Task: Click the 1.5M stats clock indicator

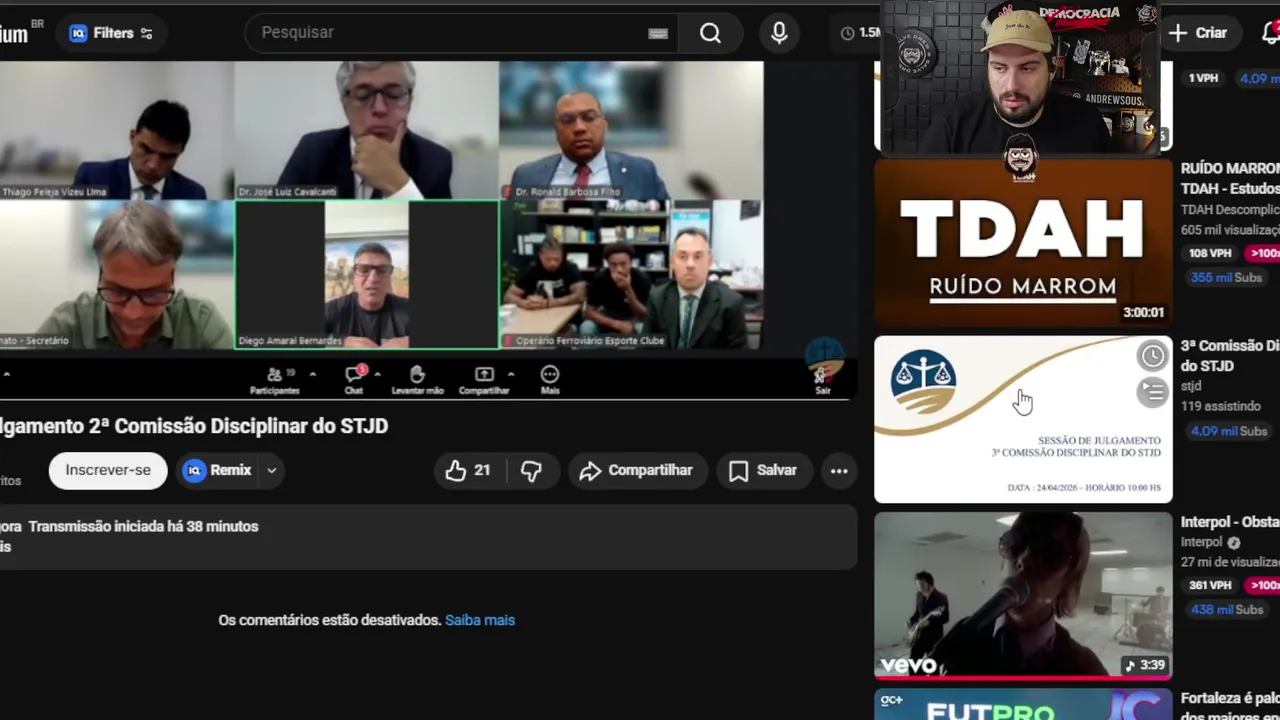Action: tap(861, 33)
